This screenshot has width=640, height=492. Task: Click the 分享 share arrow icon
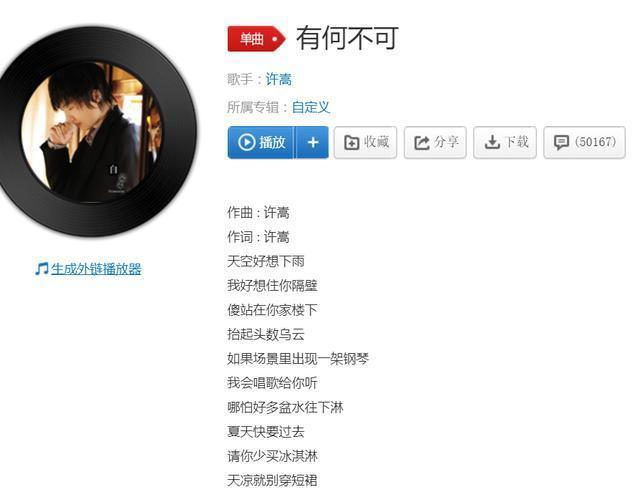pyautogui.click(x=422, y=142)
